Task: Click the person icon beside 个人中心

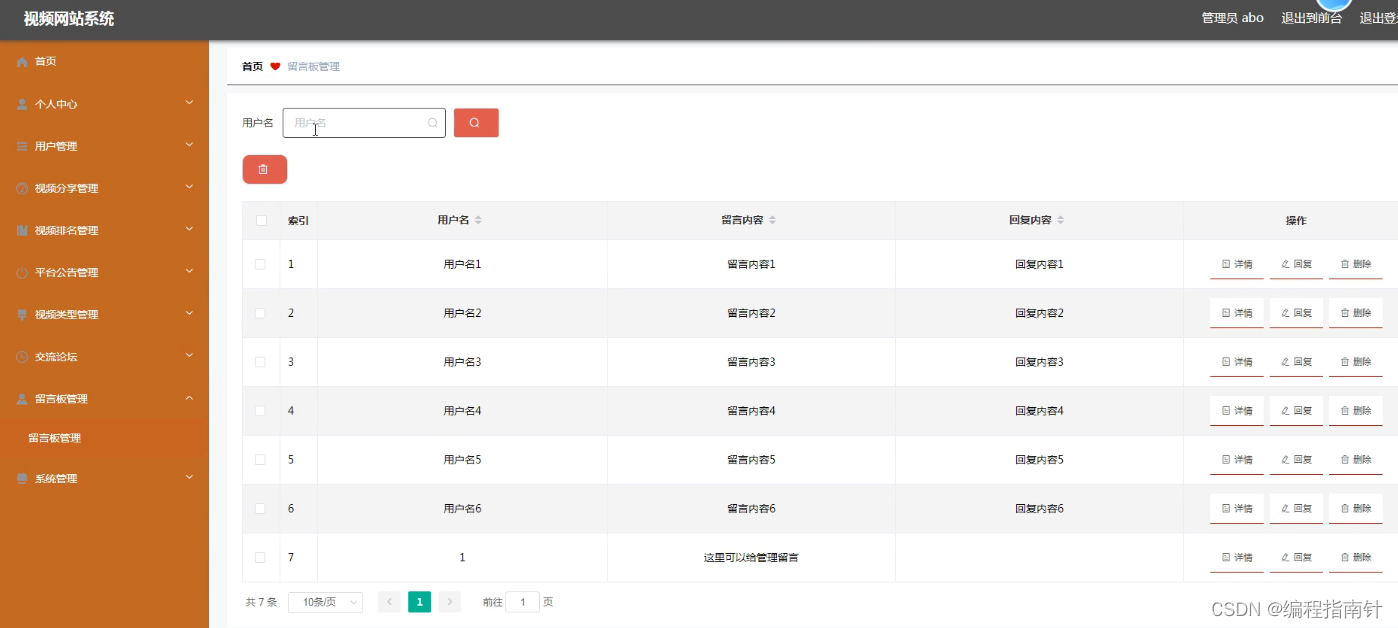Action: [x=22, y=104]
